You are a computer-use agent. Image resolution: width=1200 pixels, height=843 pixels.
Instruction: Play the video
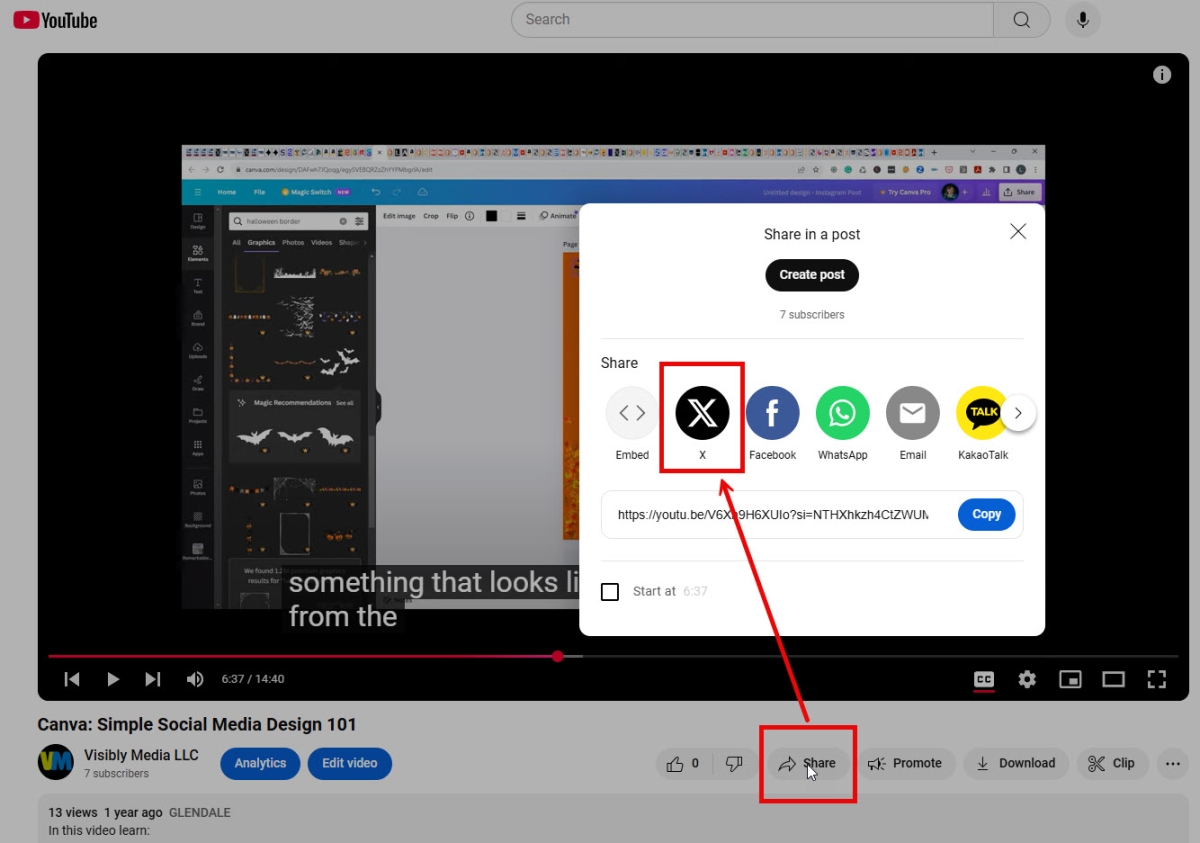click(x=113, y=679)
